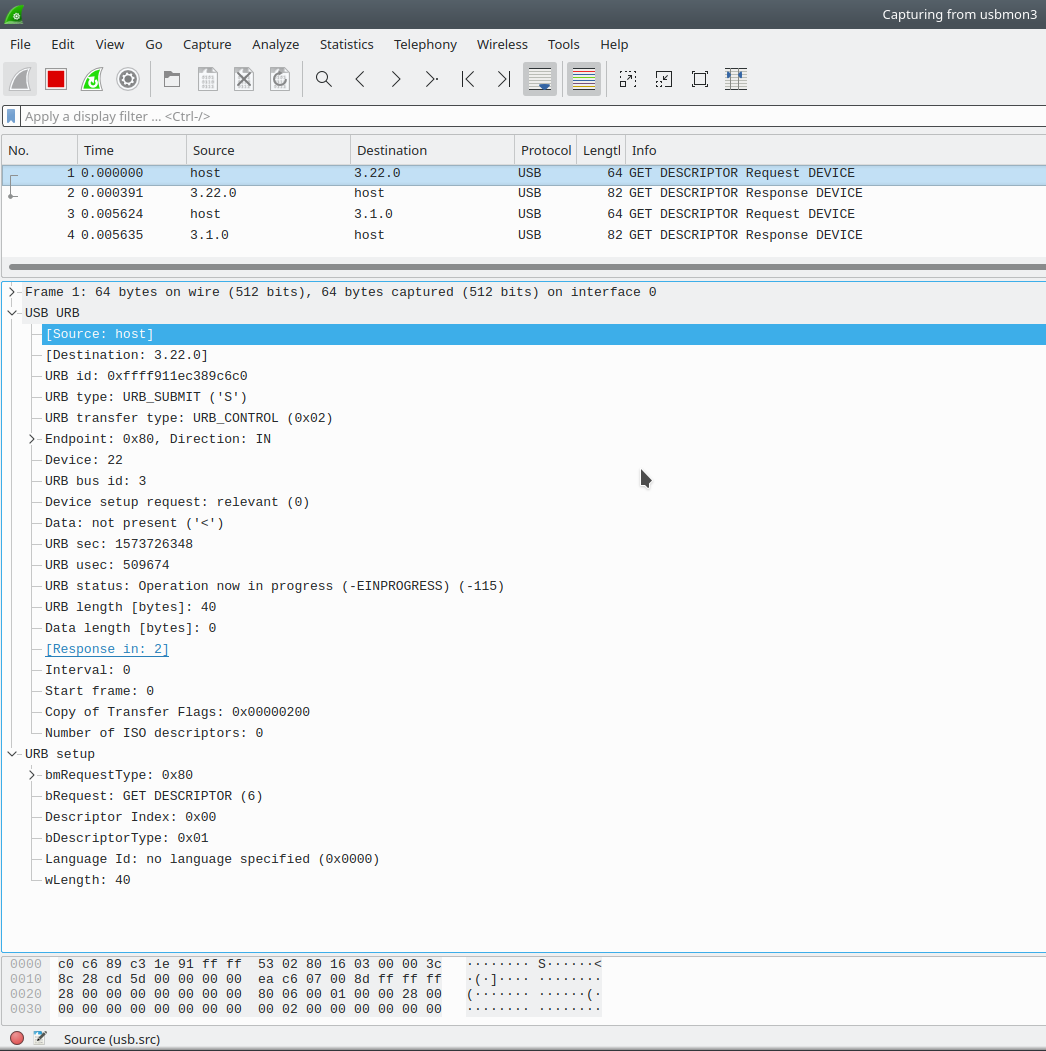Collapse the USB URB section

(12, 313)
